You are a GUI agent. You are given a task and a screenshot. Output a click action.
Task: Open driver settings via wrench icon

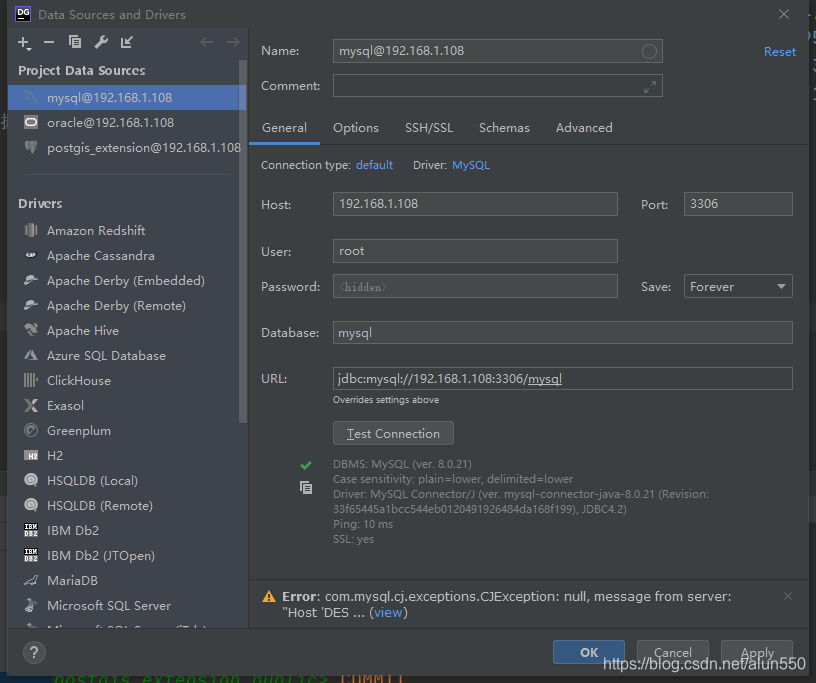tap(101, 42)
